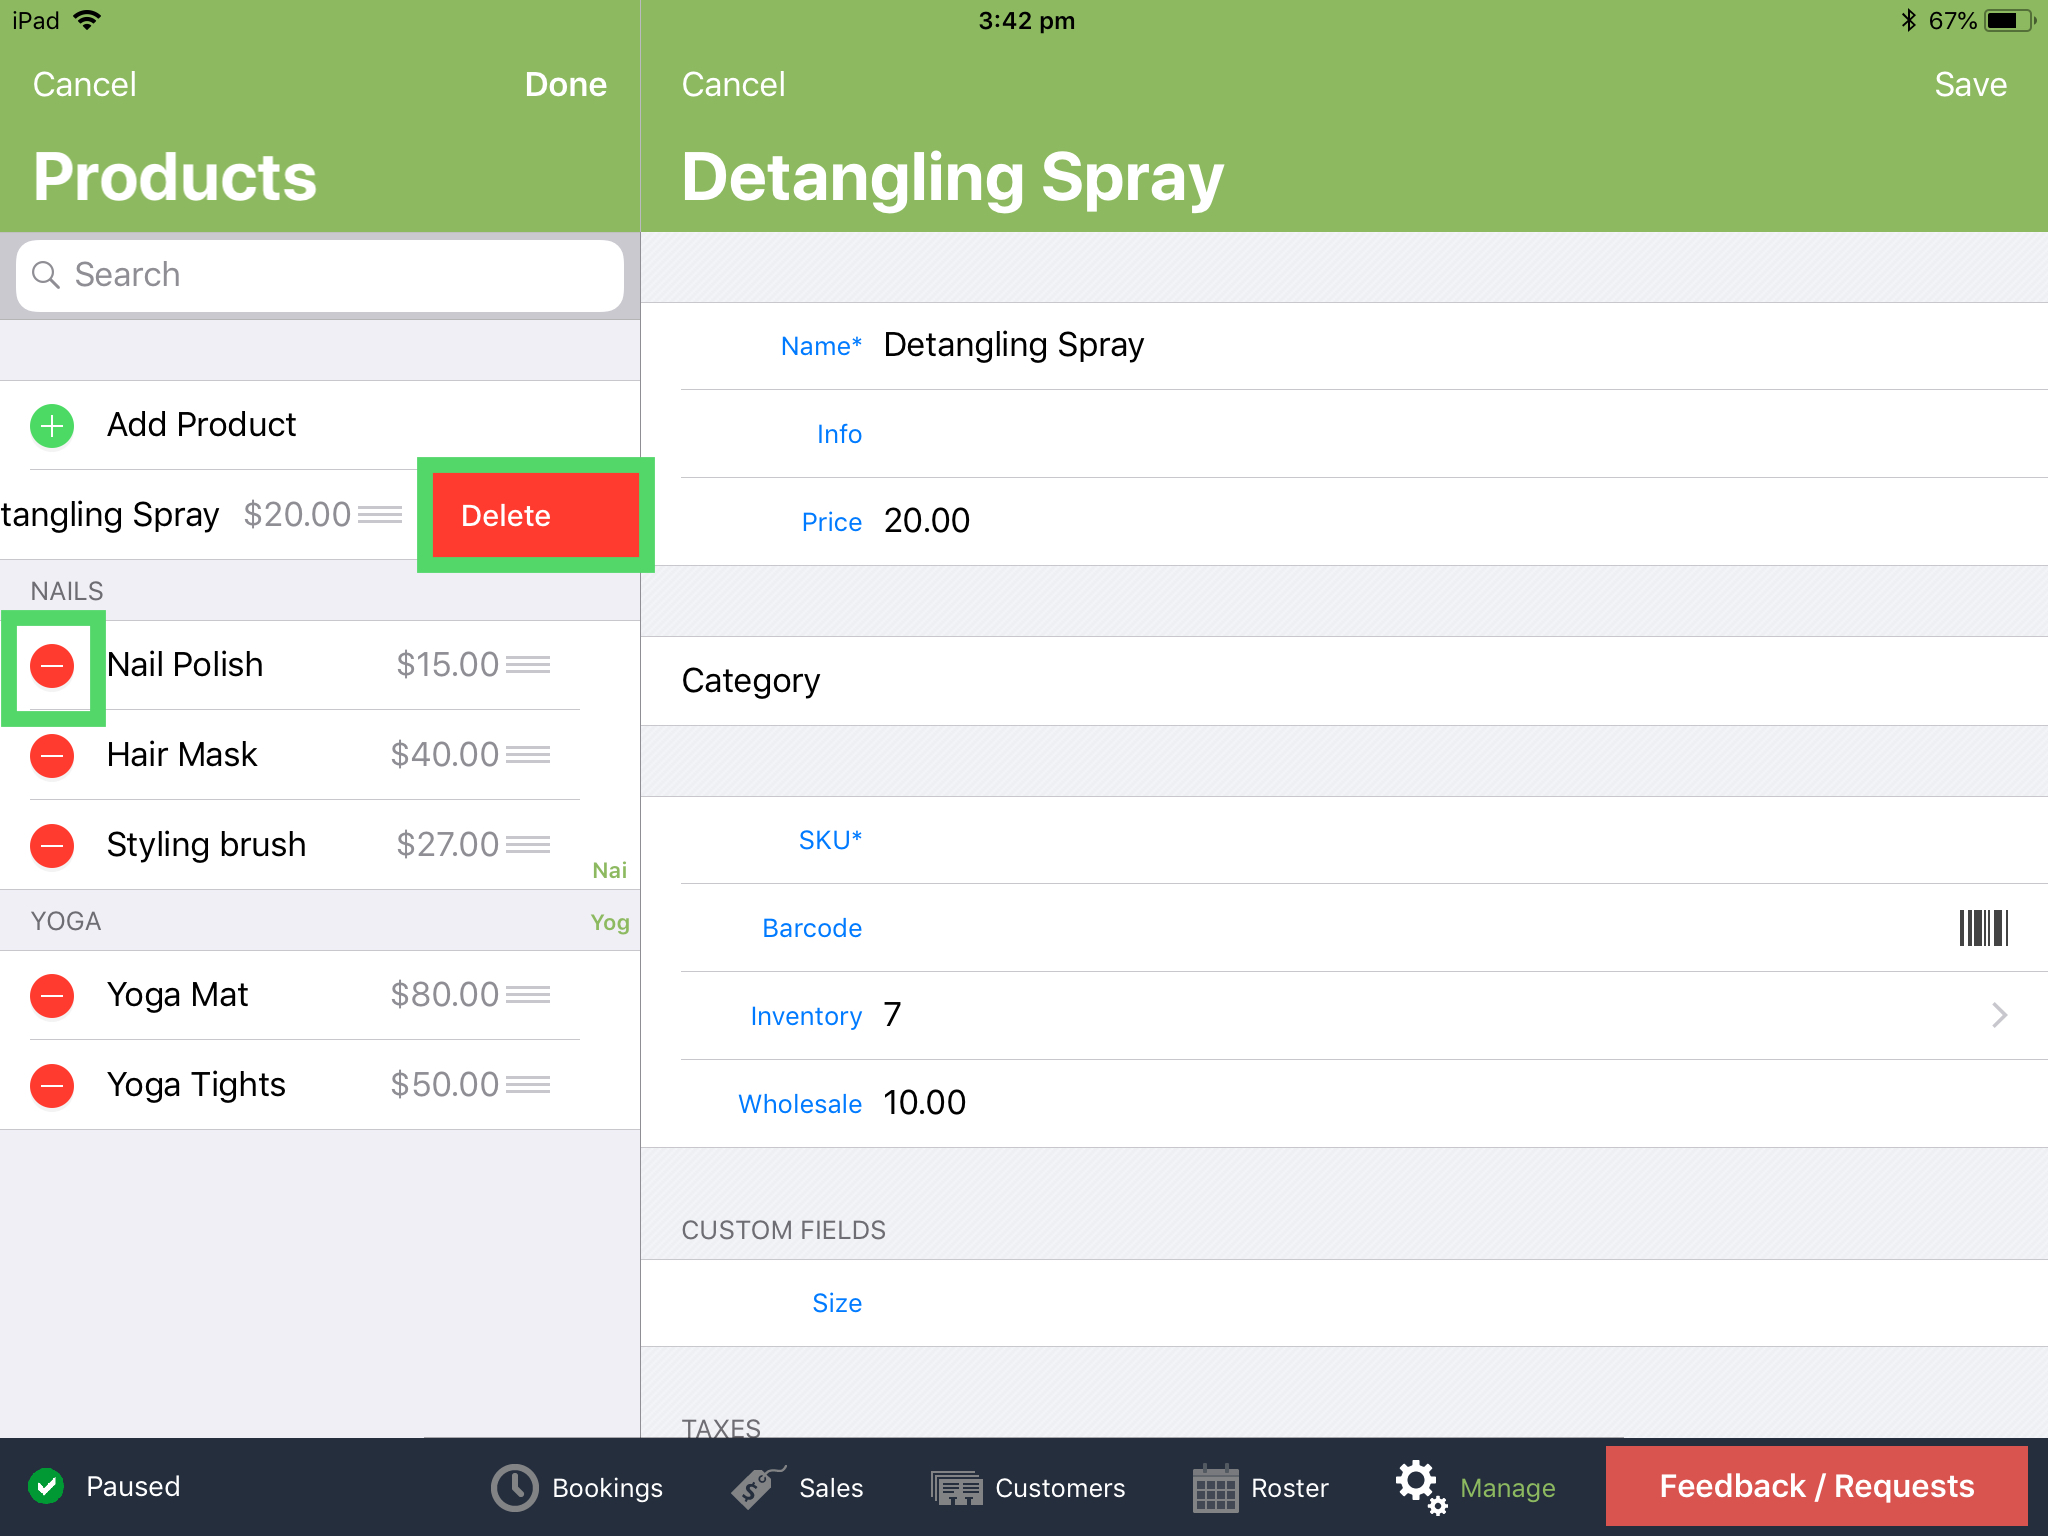2048x1536 pixels.
Task: Tap the red minus icon beside Yoga Tights
Action: click(52, 1086)
